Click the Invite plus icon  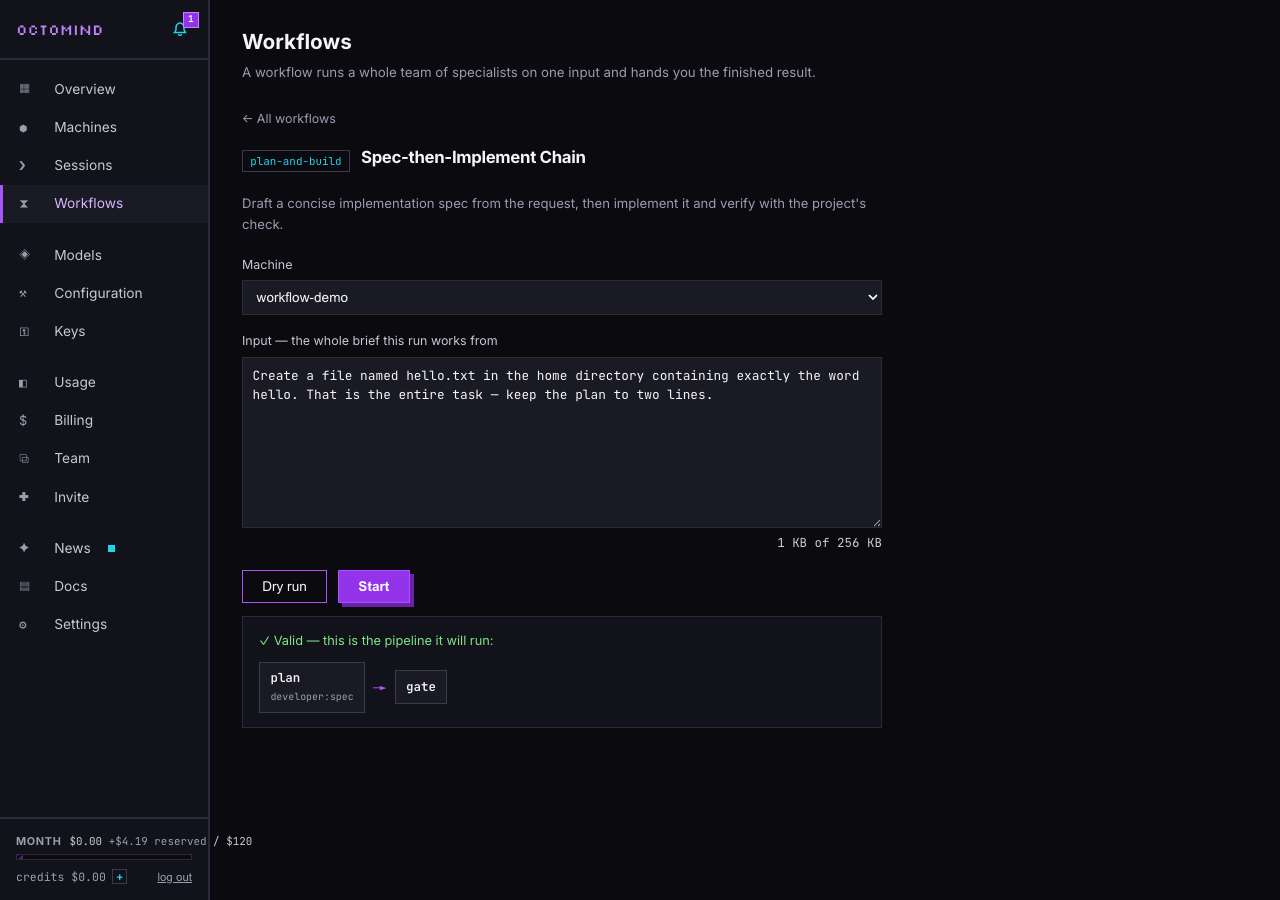click(24, 497)
